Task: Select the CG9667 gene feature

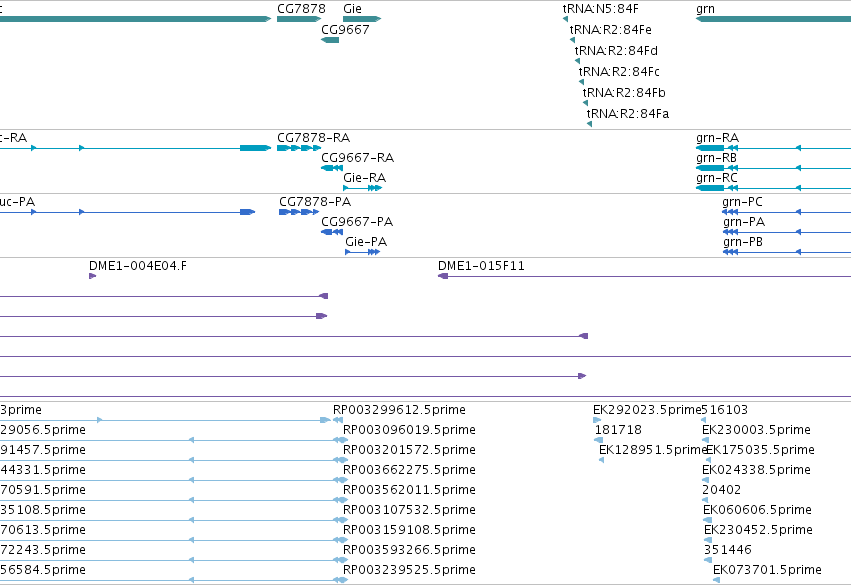Action: (330, 40)
